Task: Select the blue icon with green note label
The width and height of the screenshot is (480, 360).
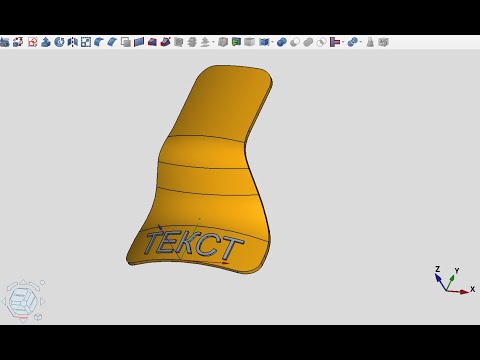Action: (236, 42)
